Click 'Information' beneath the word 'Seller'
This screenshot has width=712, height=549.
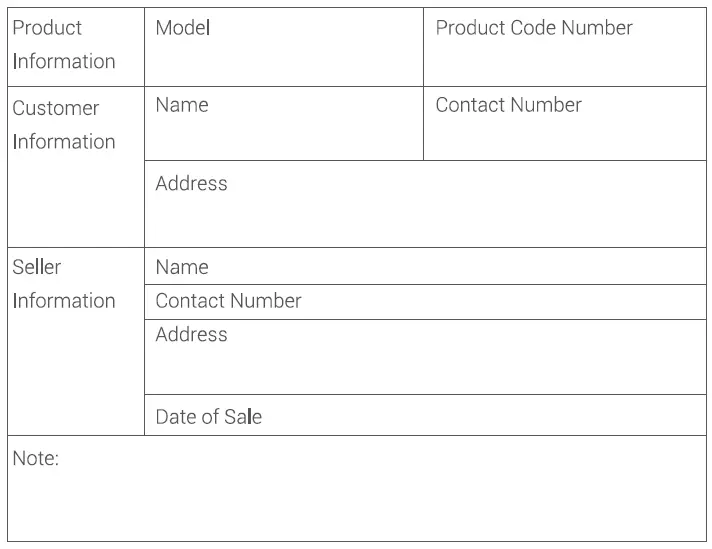[64, 301]
